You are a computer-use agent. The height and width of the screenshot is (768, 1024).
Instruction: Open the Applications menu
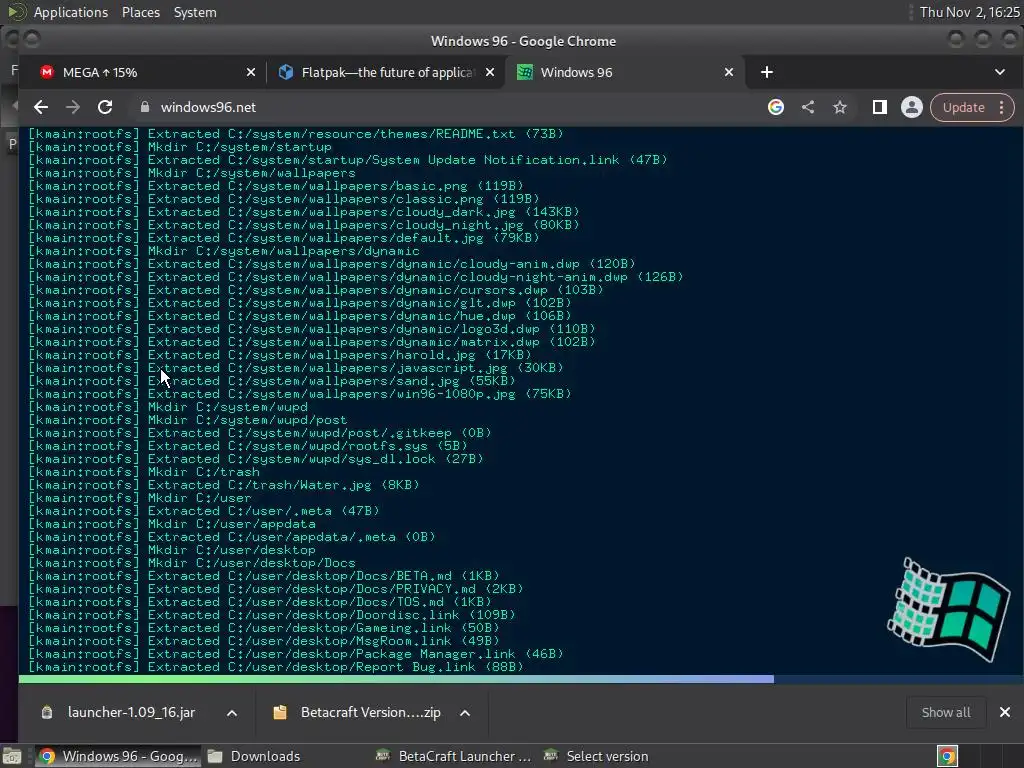[x=71, y=12]
